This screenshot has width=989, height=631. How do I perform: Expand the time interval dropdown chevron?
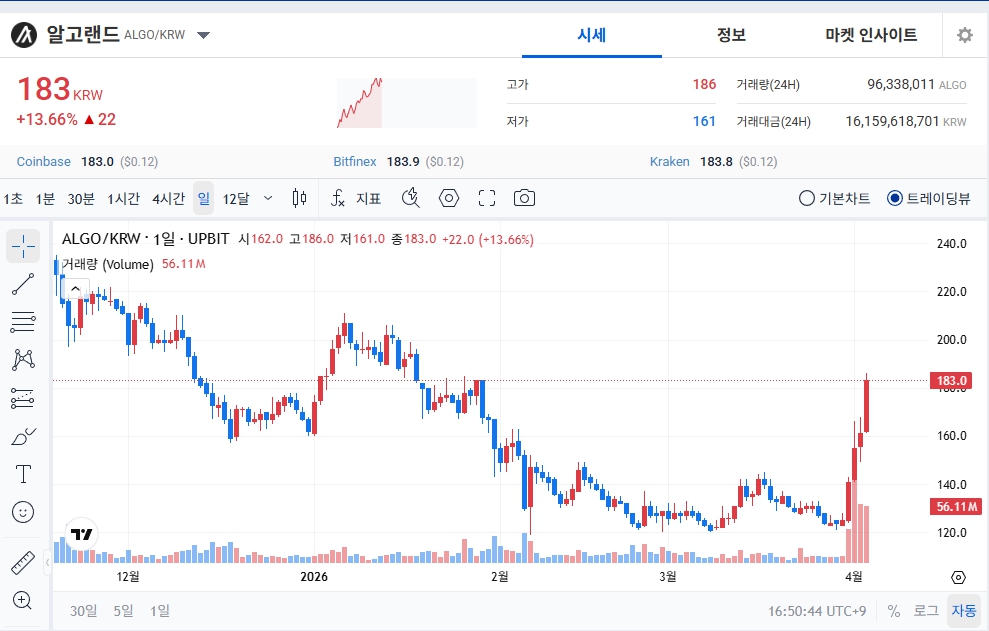(x=268, y=198)
